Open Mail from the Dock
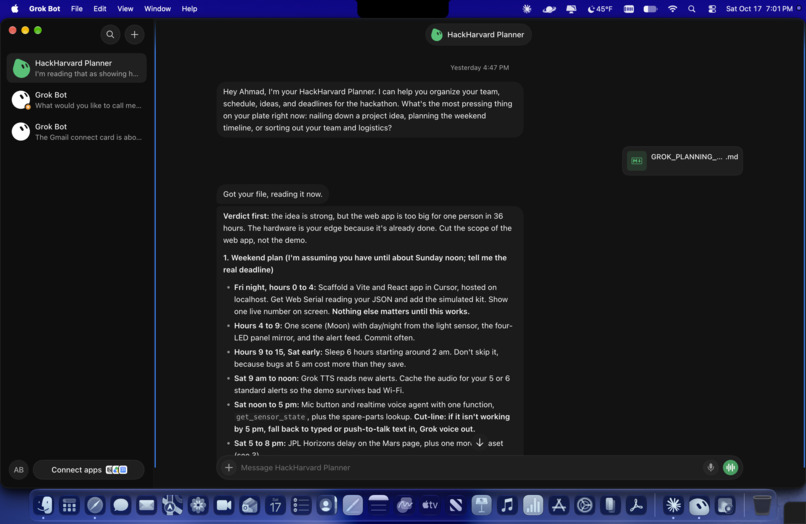 146,505
